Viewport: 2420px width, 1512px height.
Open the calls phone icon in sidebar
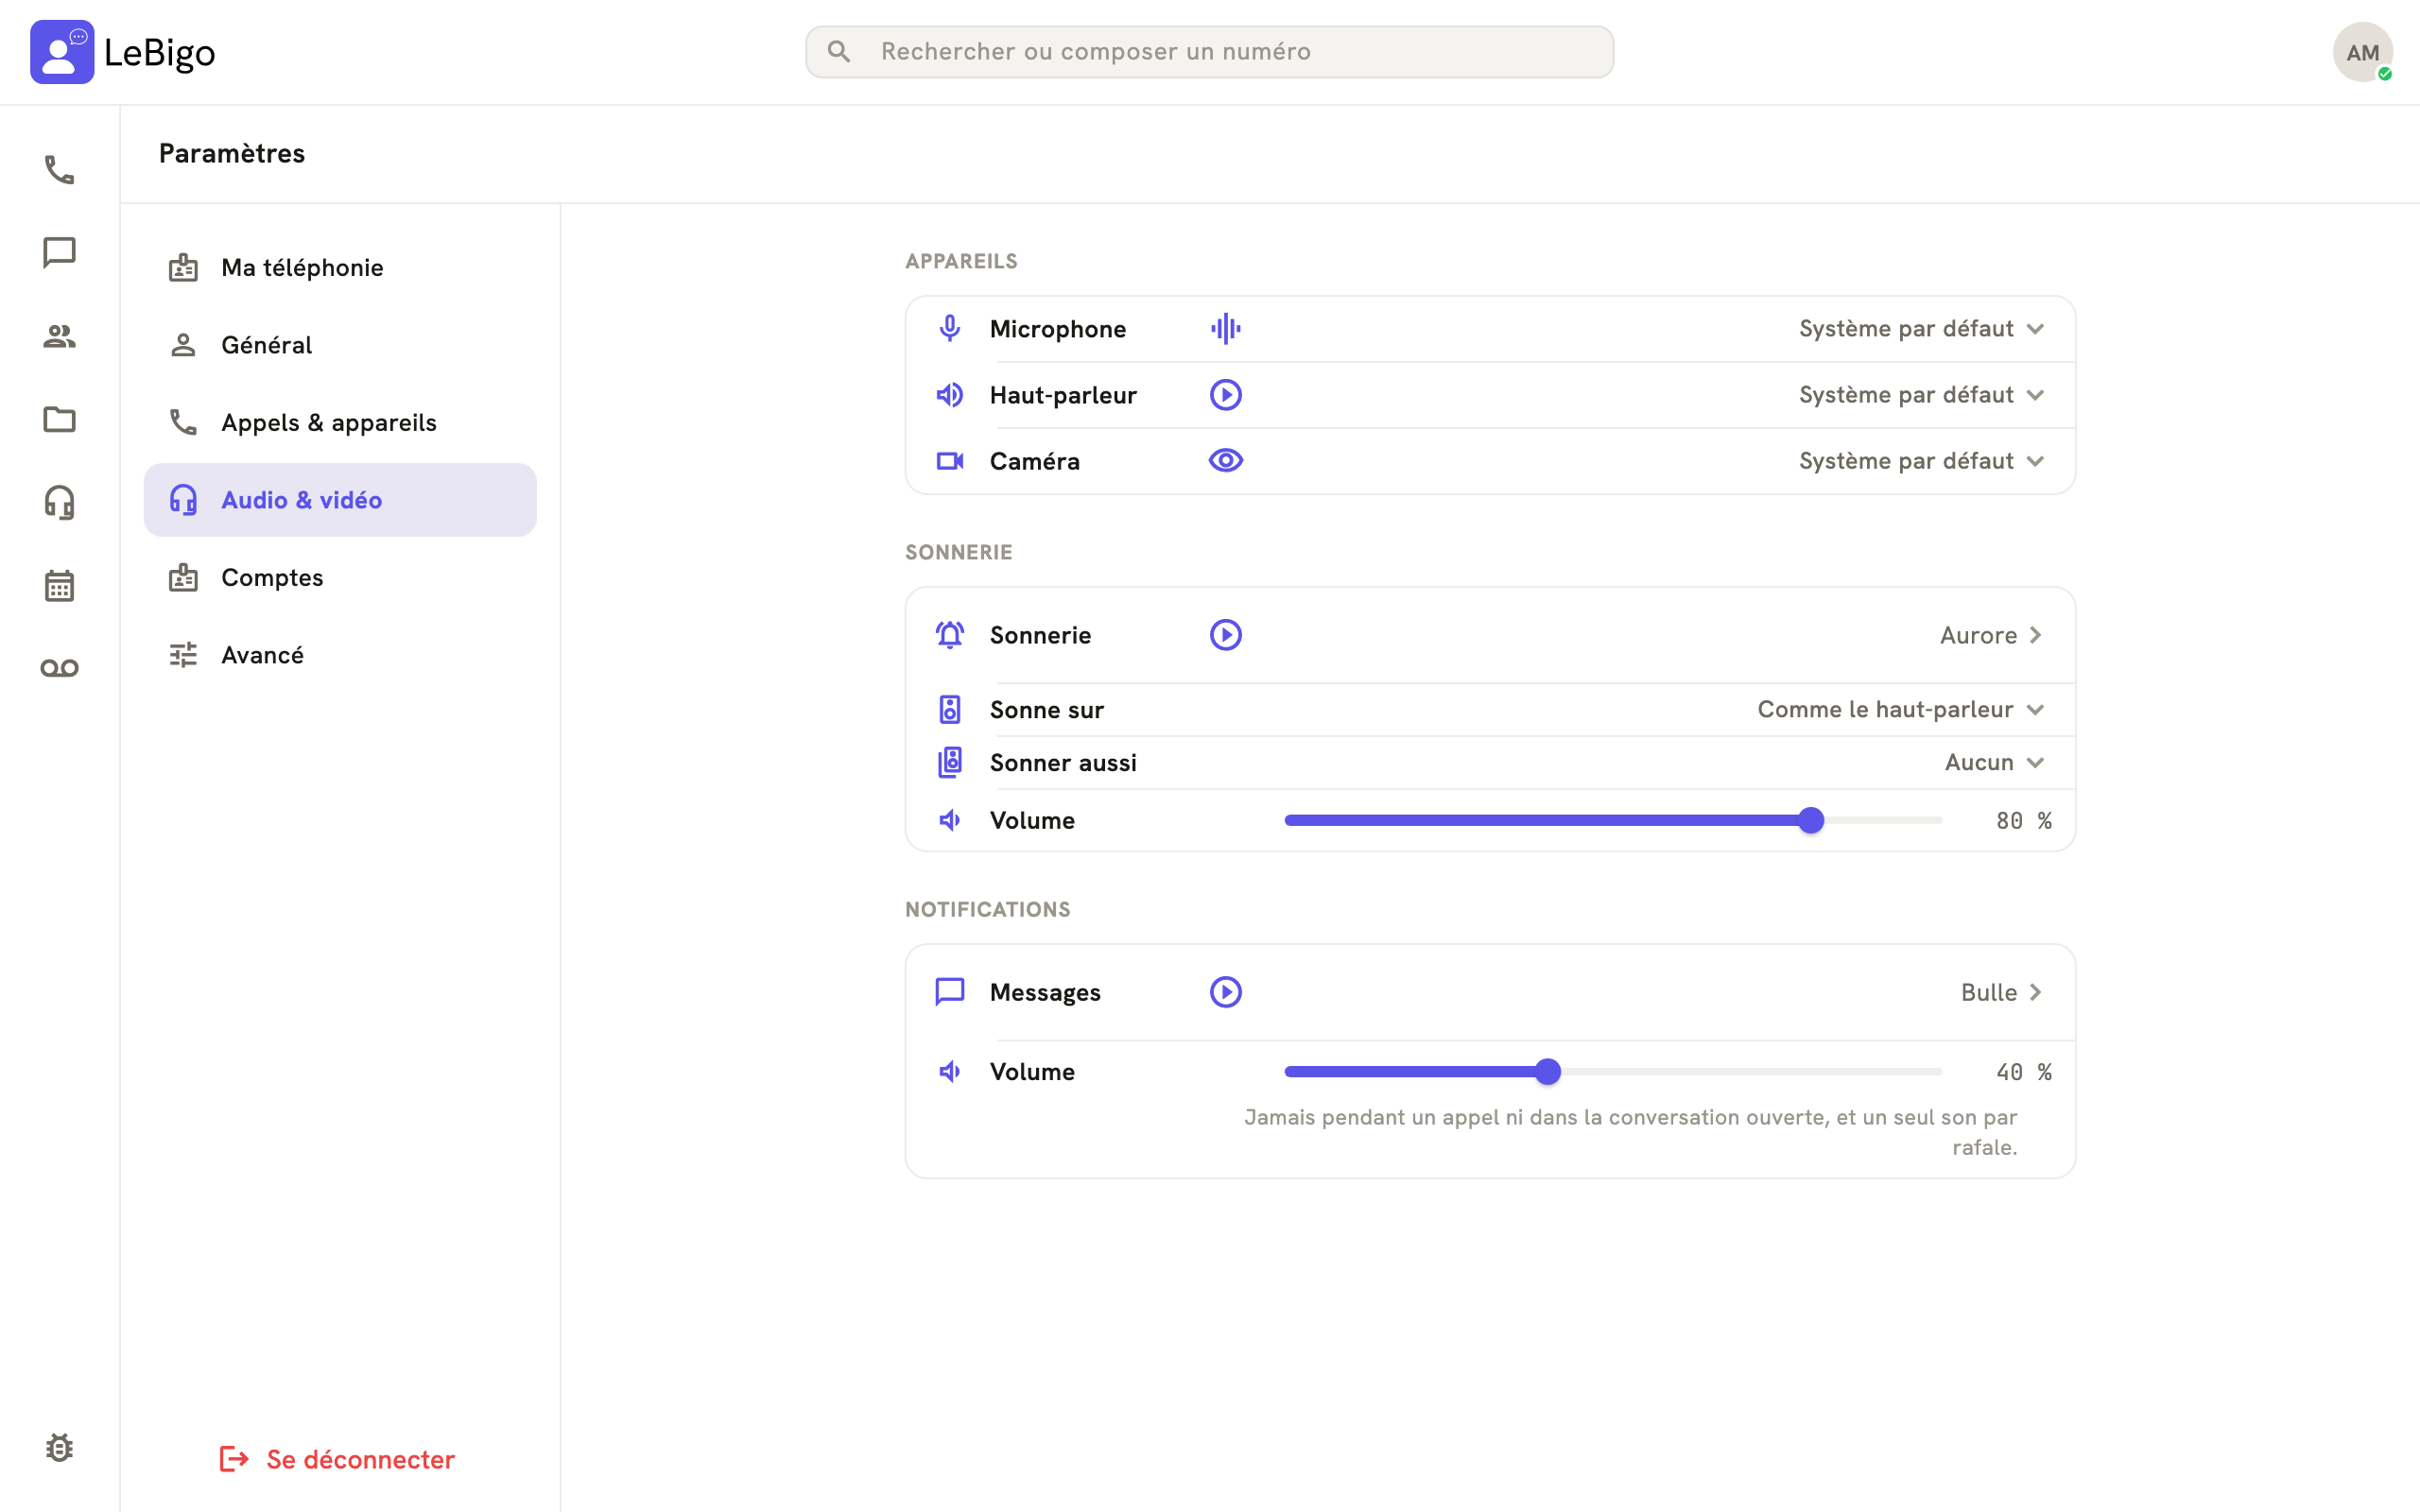pos(59,170)
